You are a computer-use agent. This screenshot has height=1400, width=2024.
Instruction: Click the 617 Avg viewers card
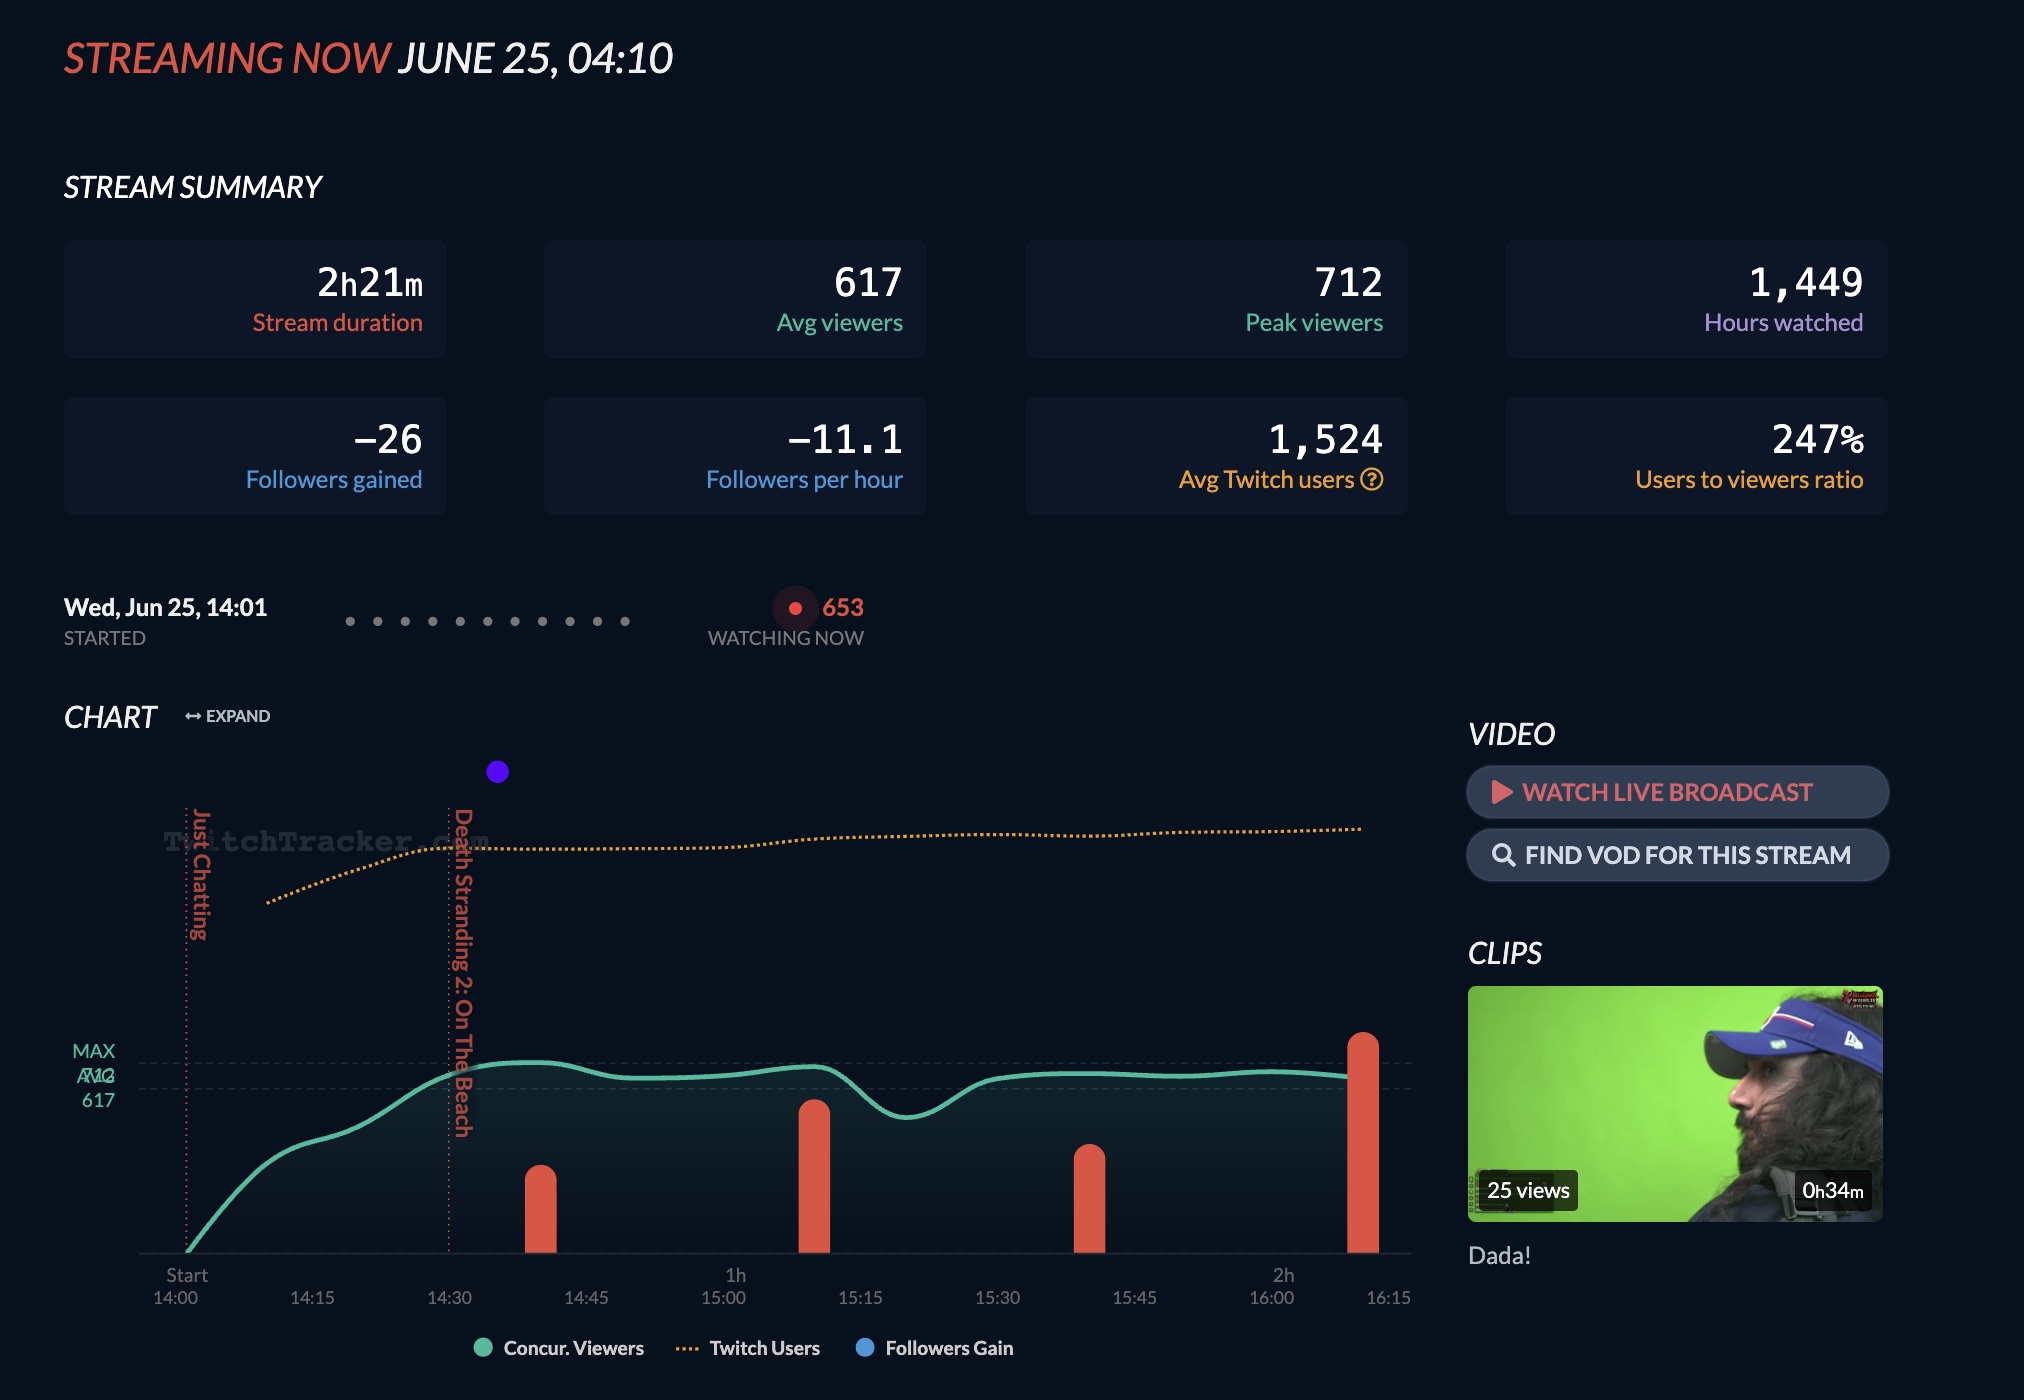point(735,299)
